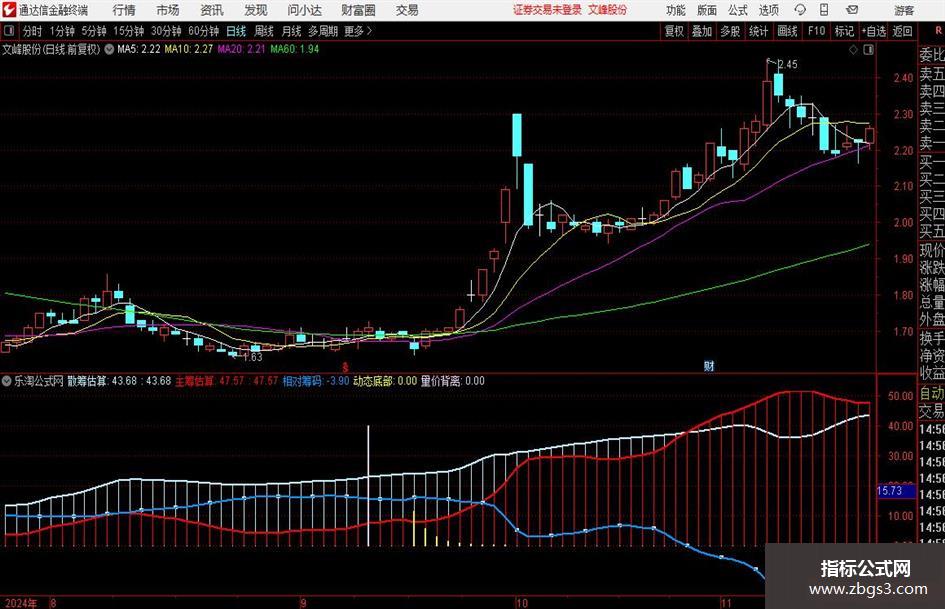Toggle the right panel icon beside diamond
The height and width of the screenshot is (609, 945).
(868, 50)
